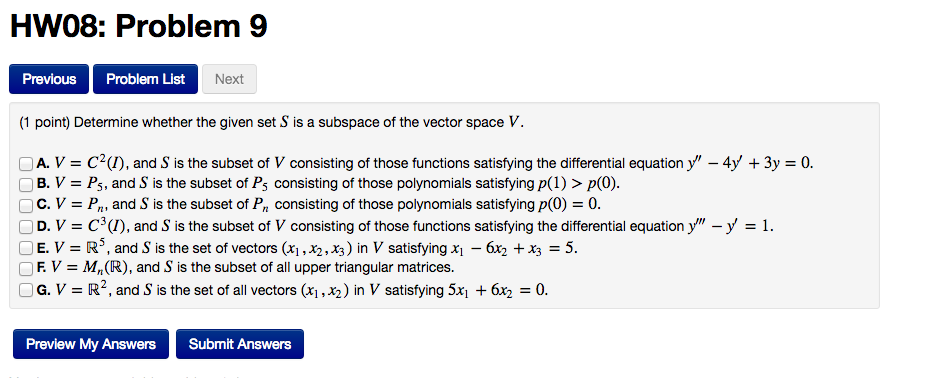Image resolution: width=927 pixels, height=378 pixels.
Task: Click the label text for option B on P5
Action: tap(328, 184)
